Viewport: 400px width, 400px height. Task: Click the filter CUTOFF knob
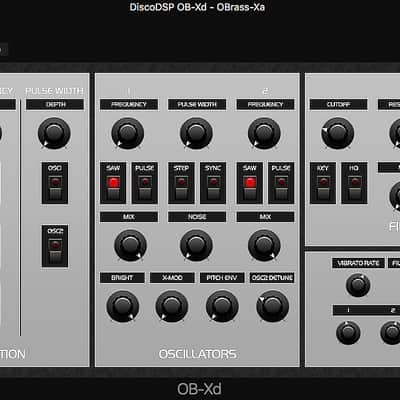[x=337, y=133]
